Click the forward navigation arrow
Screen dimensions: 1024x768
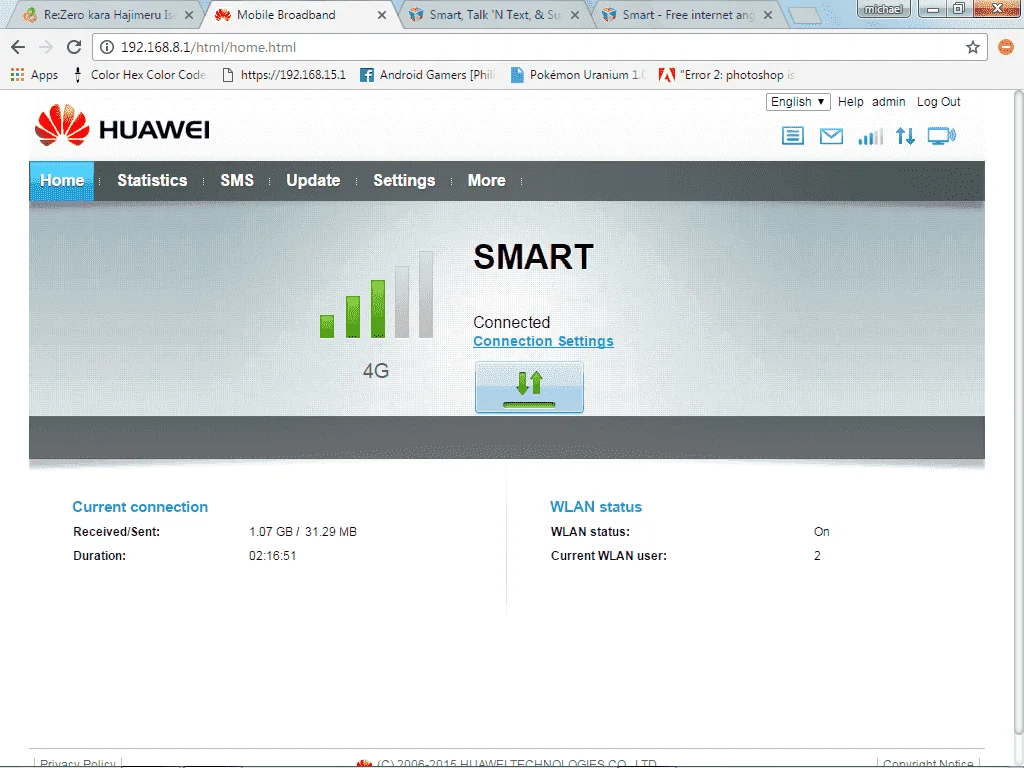(46, 47)
